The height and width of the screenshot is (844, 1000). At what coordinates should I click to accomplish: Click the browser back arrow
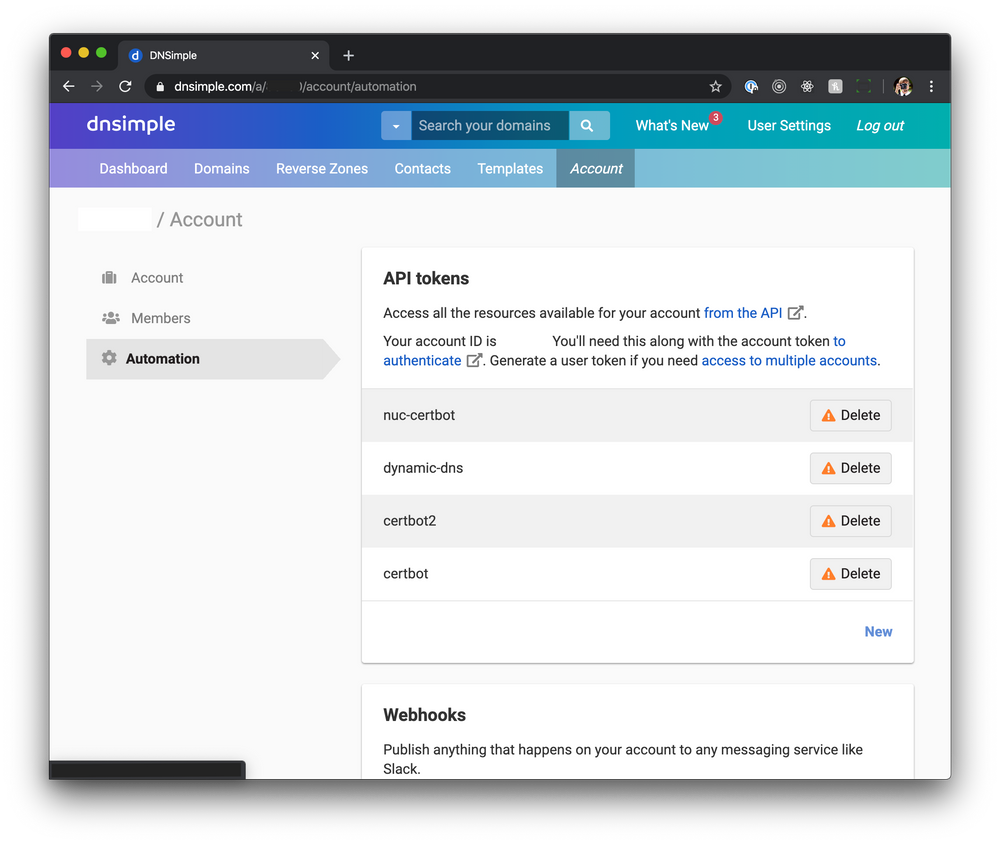click(68, 86)
